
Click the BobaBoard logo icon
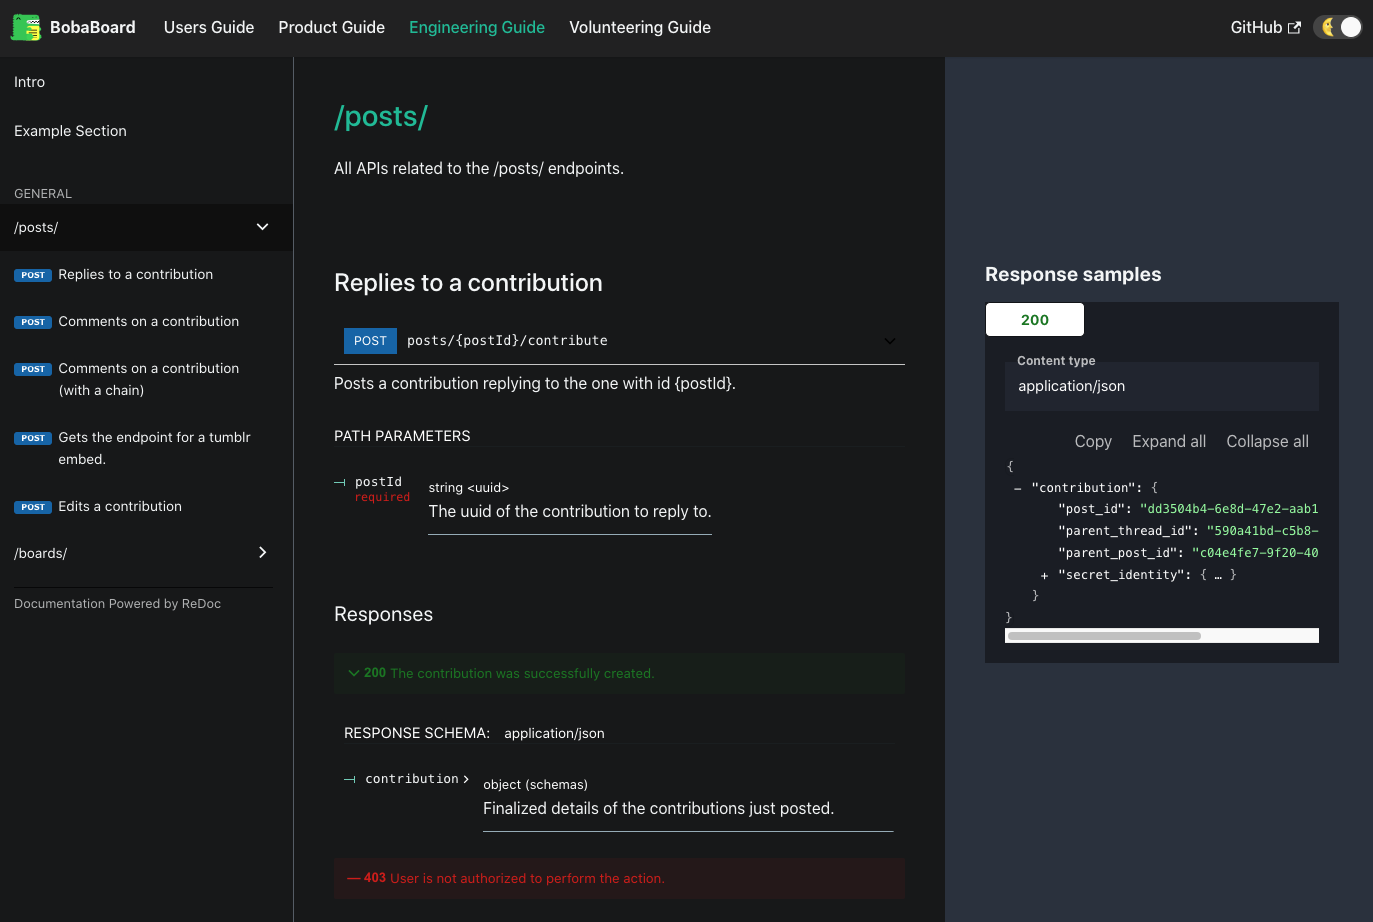[25, 27]
